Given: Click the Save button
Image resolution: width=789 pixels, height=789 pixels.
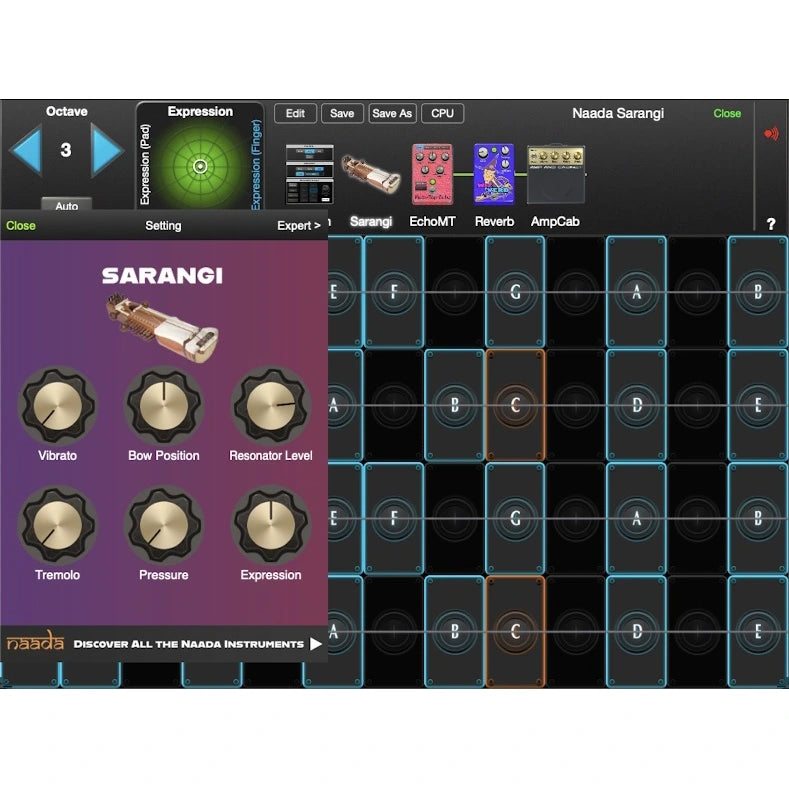Looking at the screenshot, I should pos(342,113).
